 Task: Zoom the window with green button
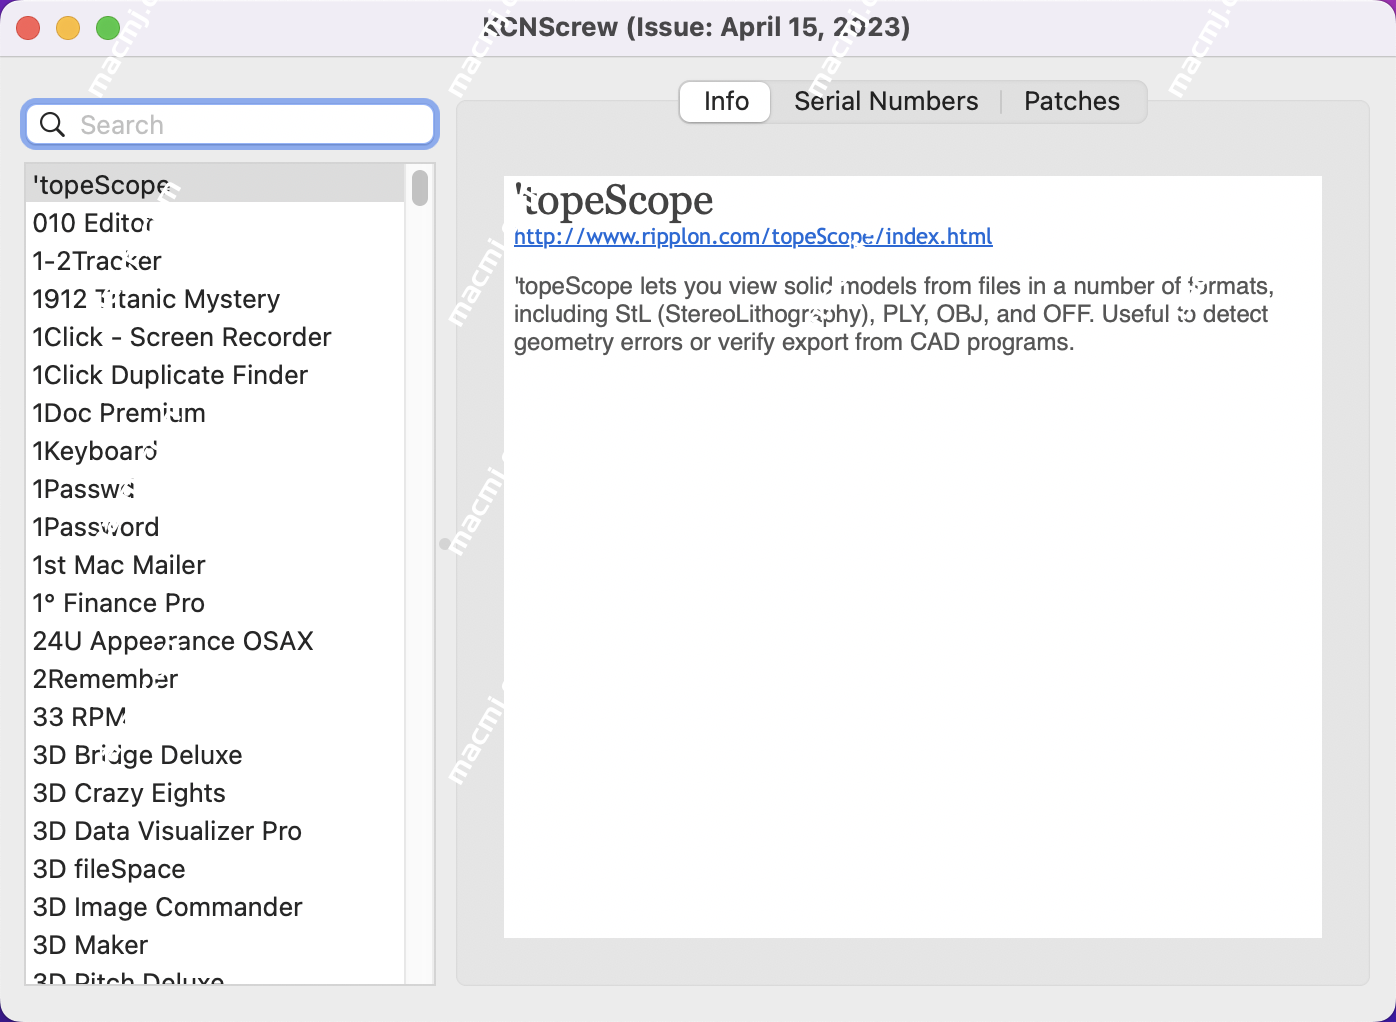[108, 28]
